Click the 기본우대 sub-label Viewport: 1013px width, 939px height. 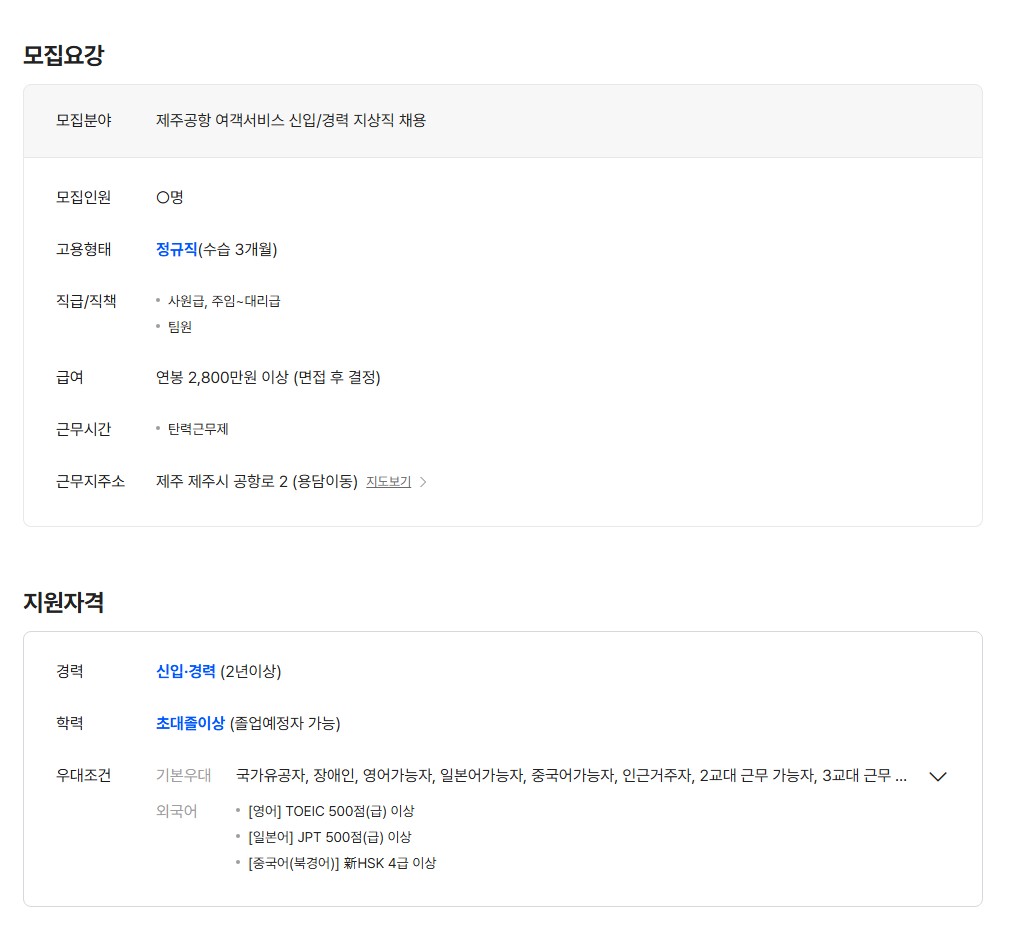(183, 775)
